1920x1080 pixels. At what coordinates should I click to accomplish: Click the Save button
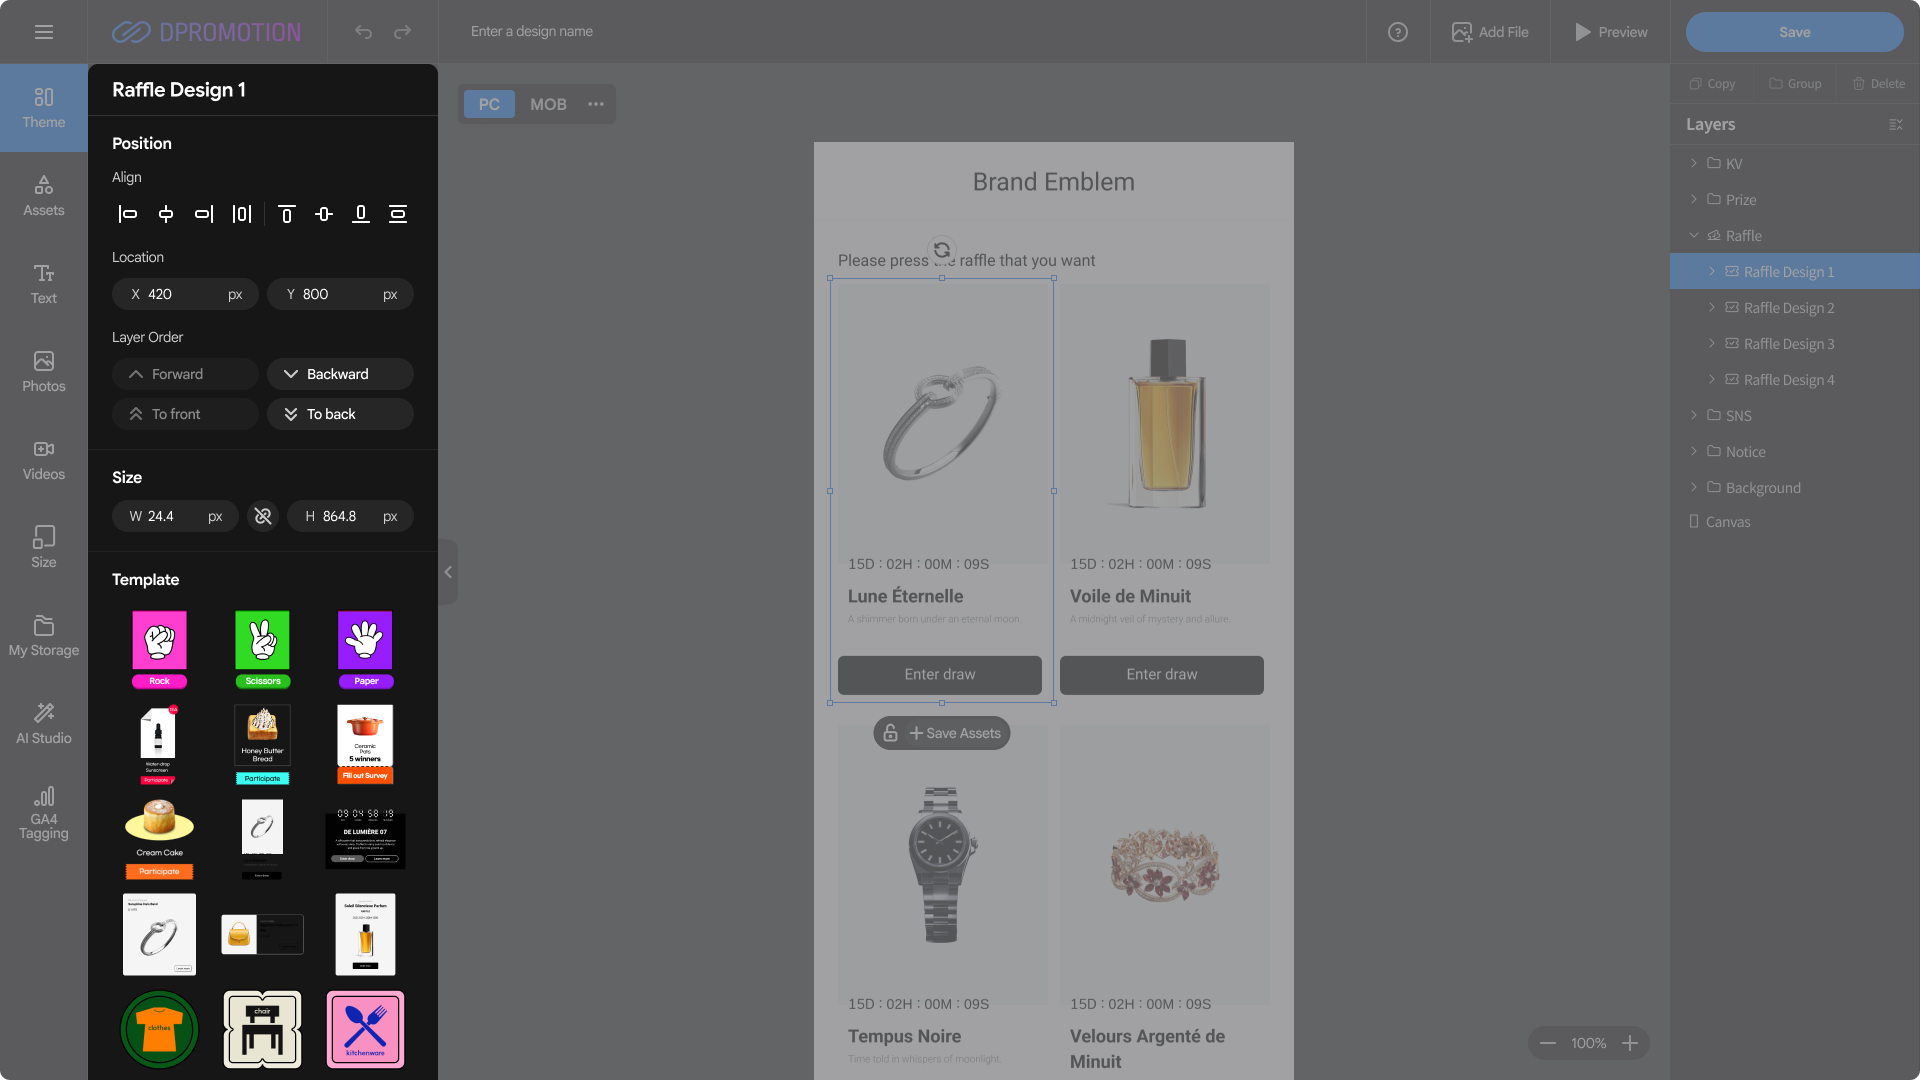[1794, 32]
